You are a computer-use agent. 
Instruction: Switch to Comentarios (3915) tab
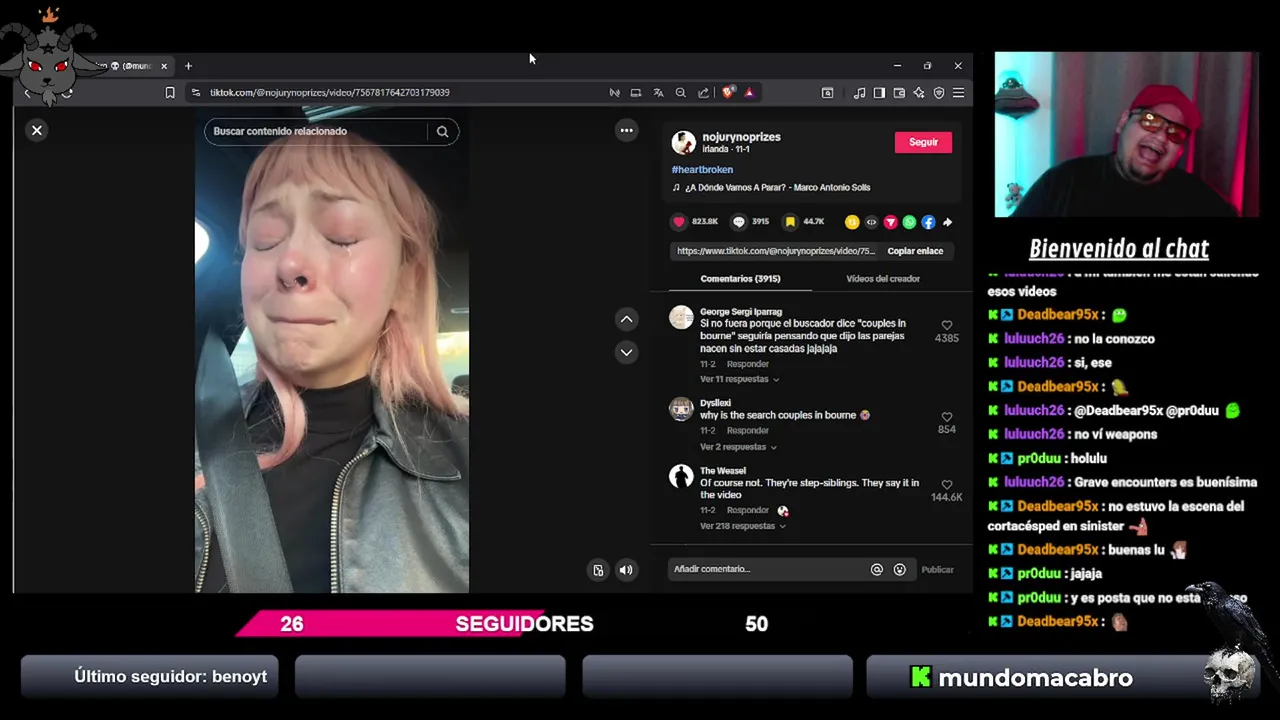tap(740, 279)
